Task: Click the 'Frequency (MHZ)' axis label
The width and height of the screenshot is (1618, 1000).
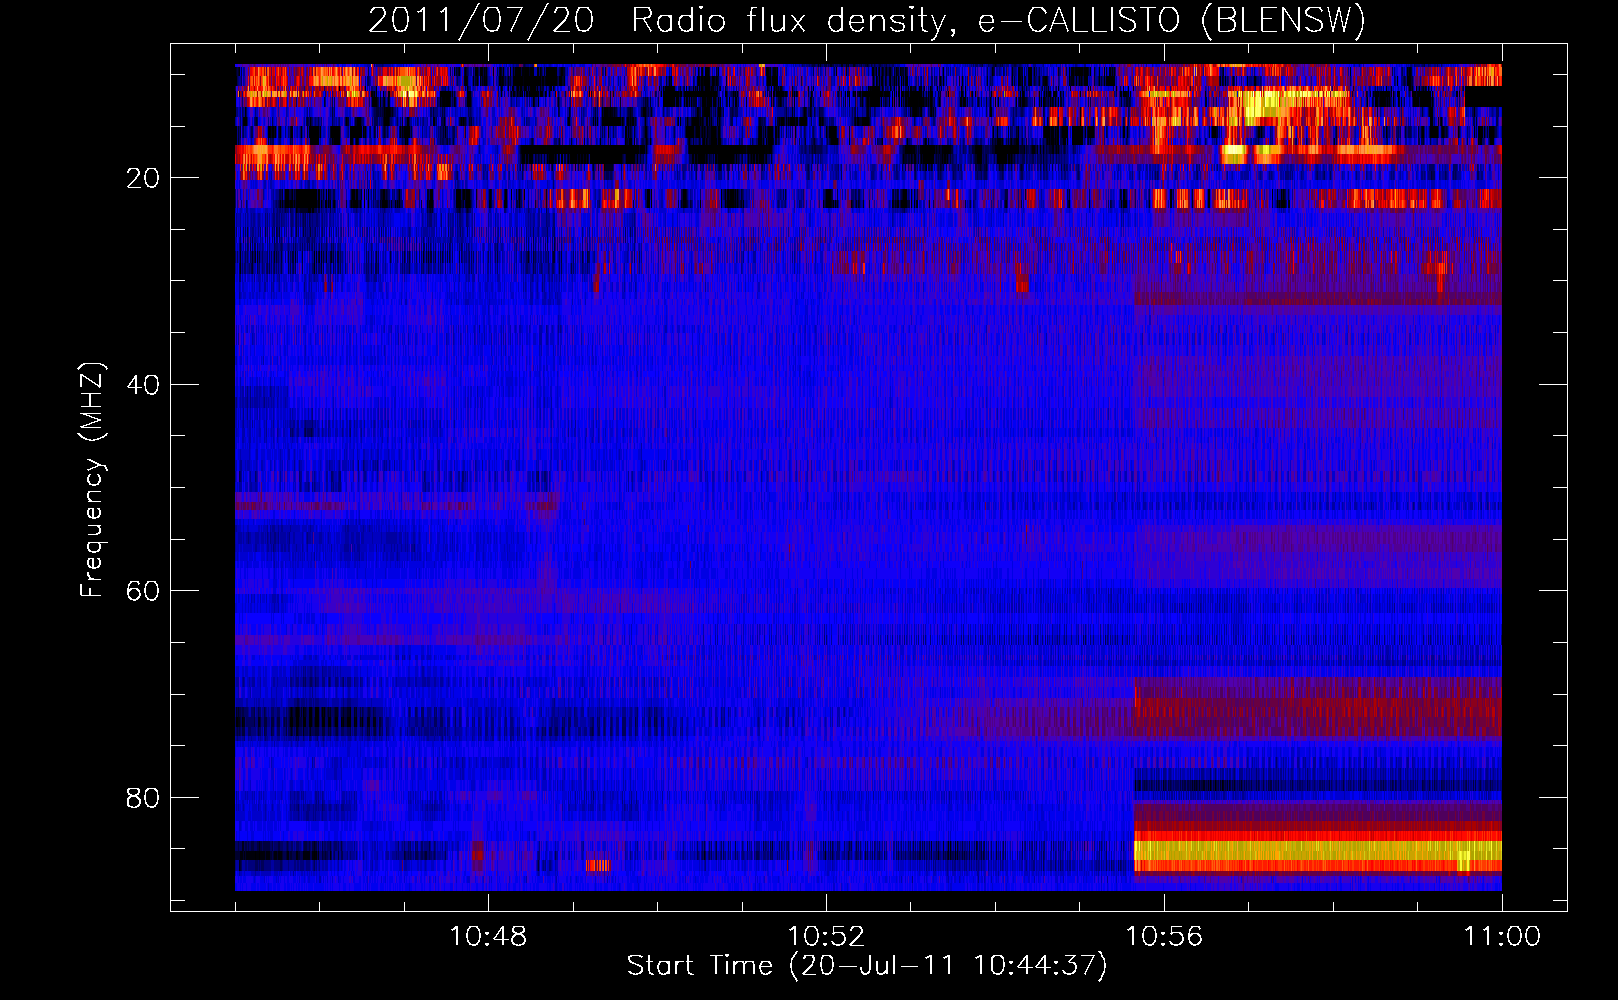Action: tap(92, 480)
